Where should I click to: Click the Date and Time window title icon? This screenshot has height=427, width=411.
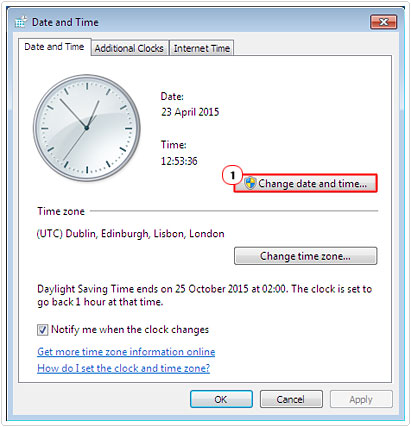pos(21,22)
